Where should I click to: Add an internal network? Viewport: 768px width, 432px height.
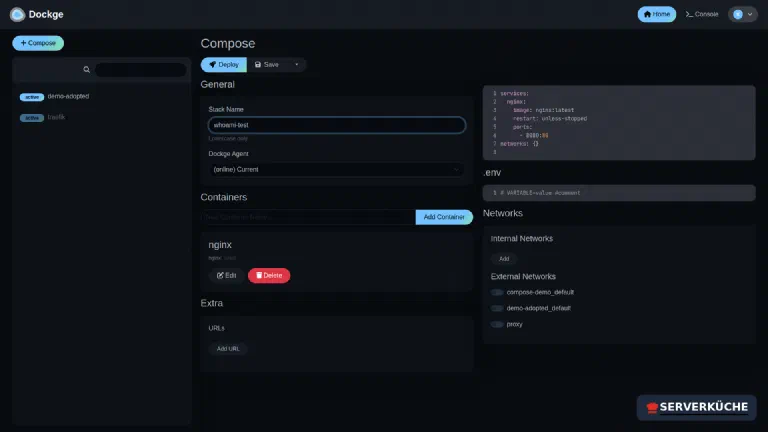click(504, 259)
